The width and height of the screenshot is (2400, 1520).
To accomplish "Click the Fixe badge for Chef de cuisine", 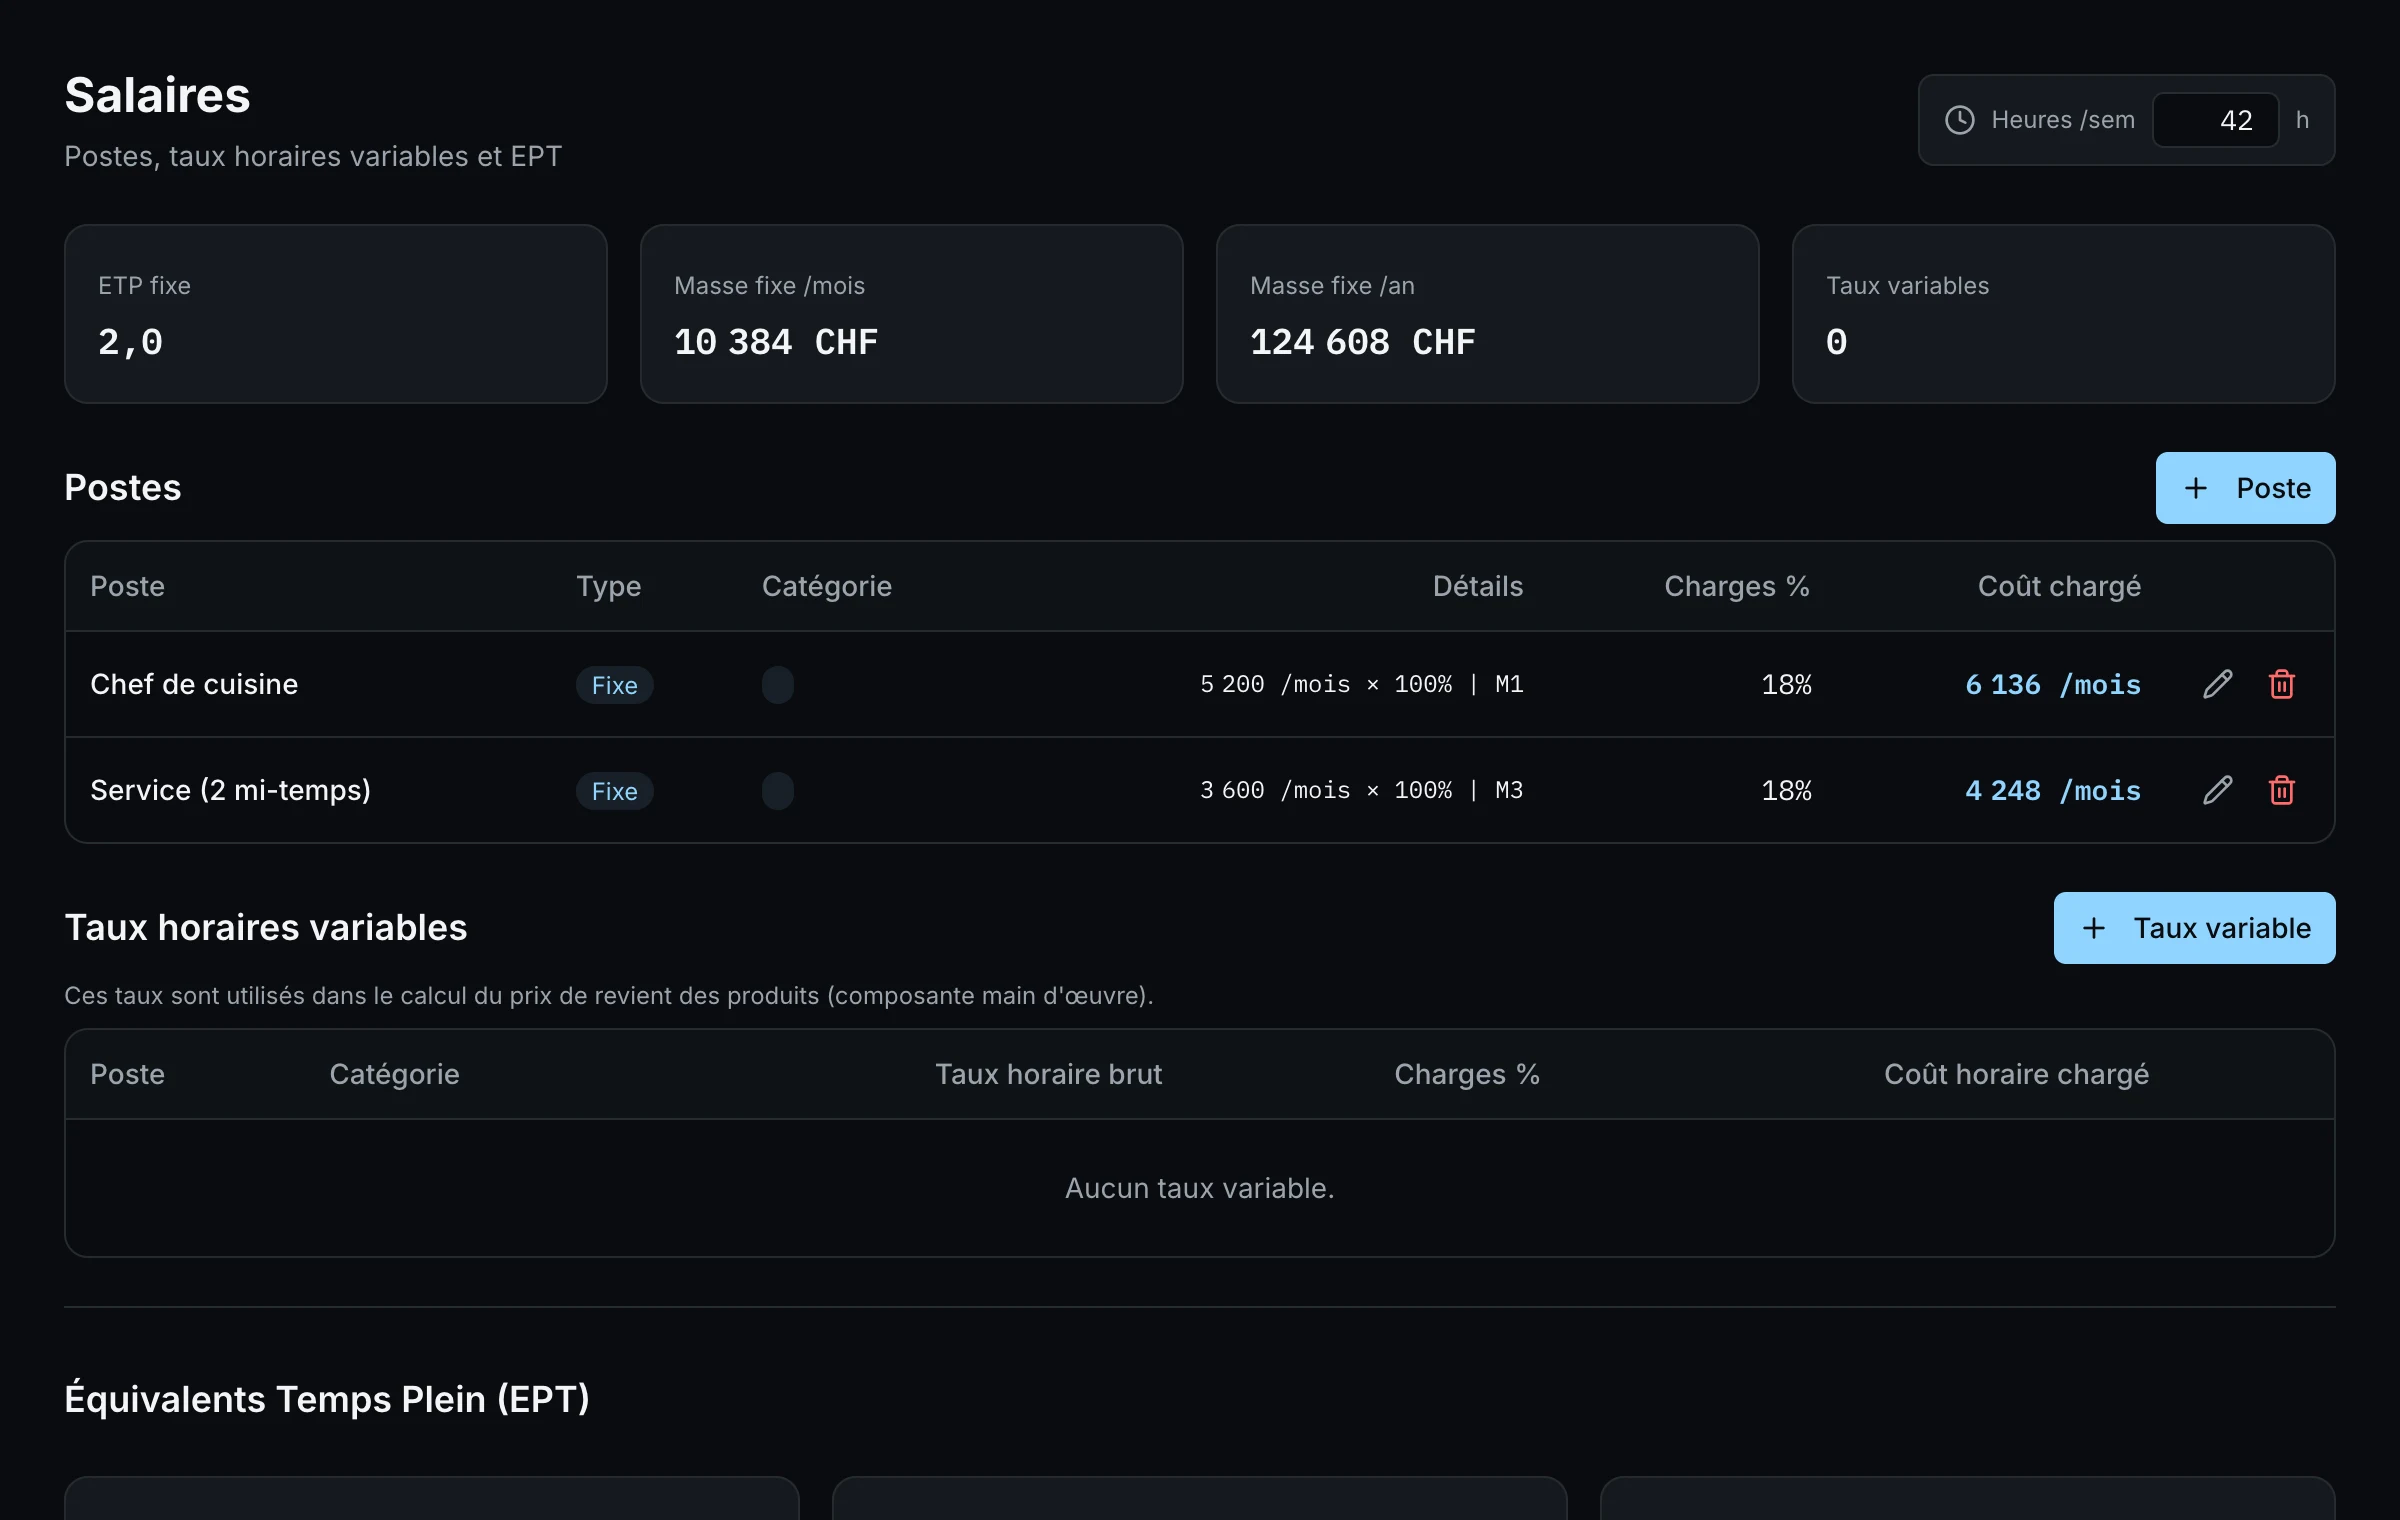I will 614,685.
